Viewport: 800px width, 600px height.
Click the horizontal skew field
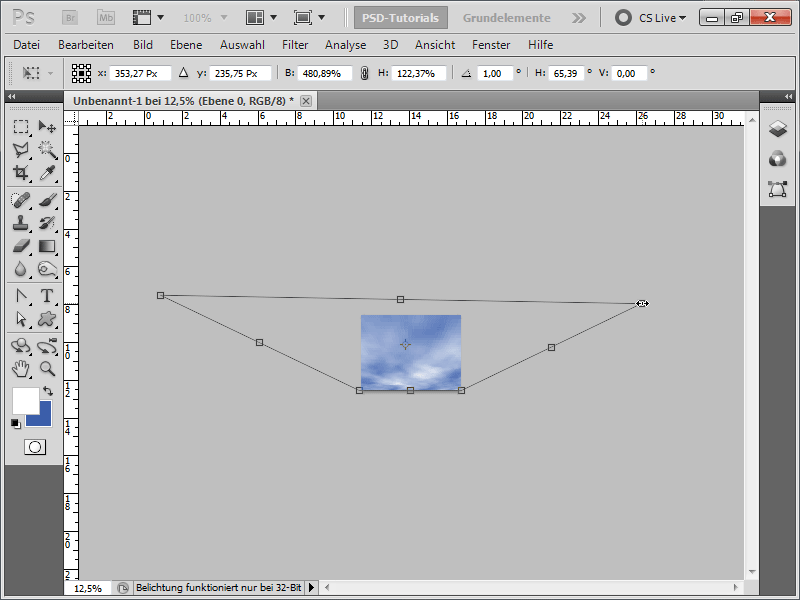coord(566,73)
